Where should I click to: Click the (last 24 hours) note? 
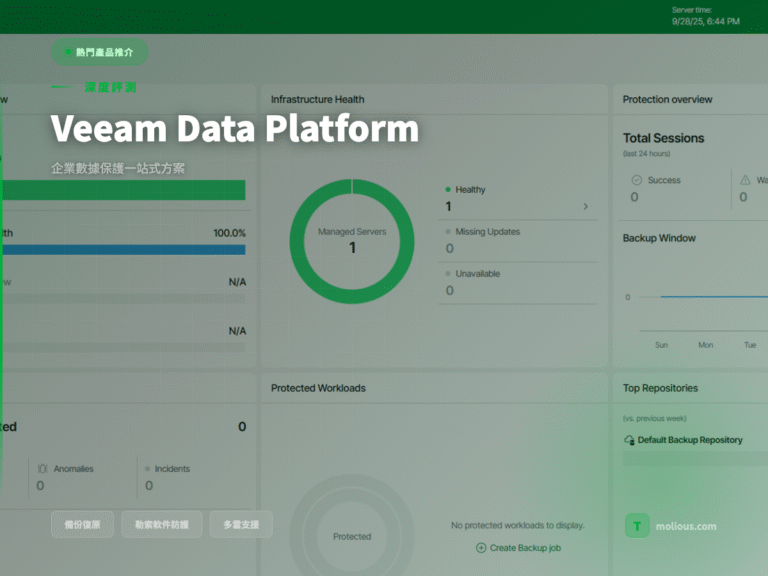pyautogui.click(x=647, y=153)
